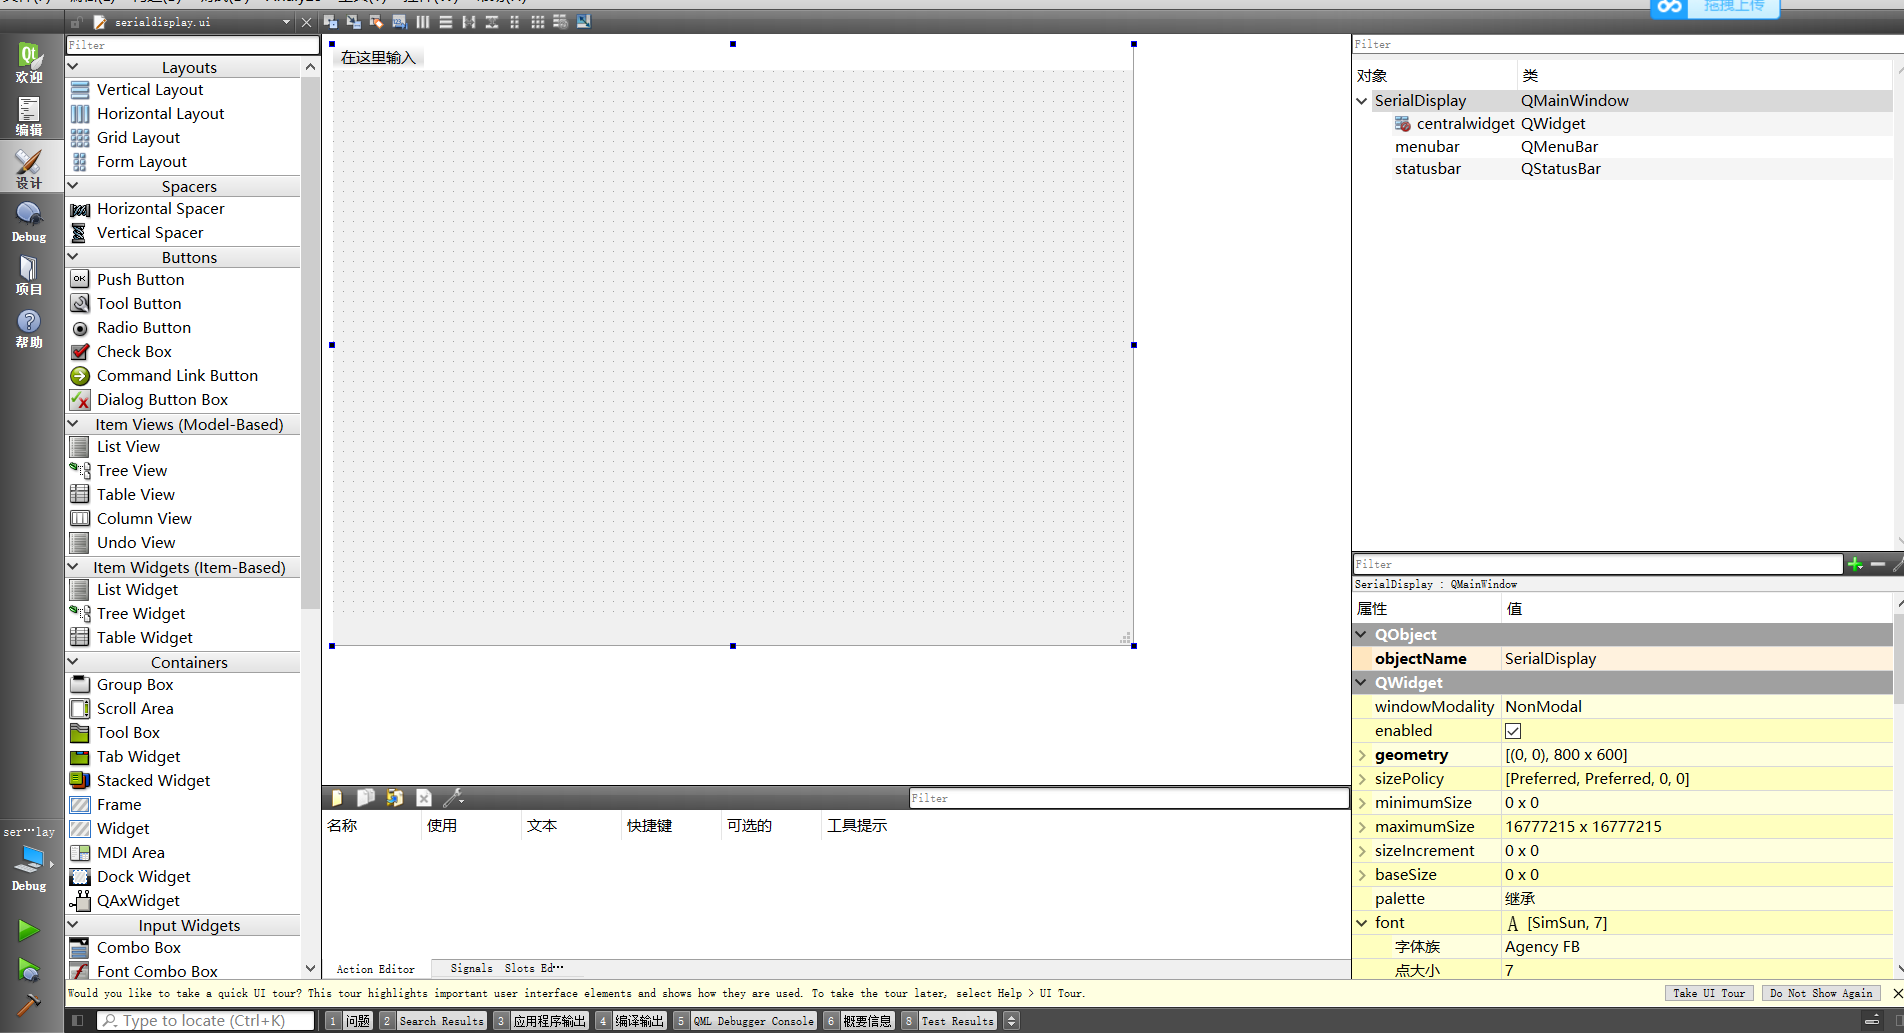Close the serialdisplay.ui document with X

click(x=307, y=22)
